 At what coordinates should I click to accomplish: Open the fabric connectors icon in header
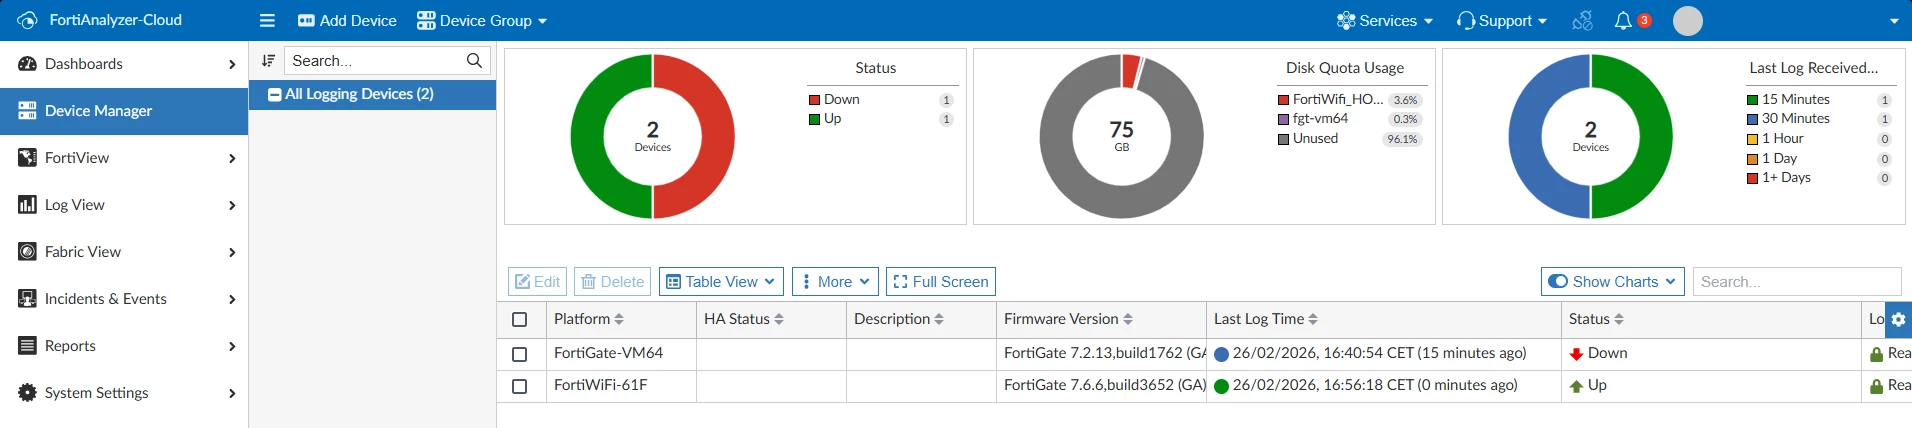[1582, 20]
